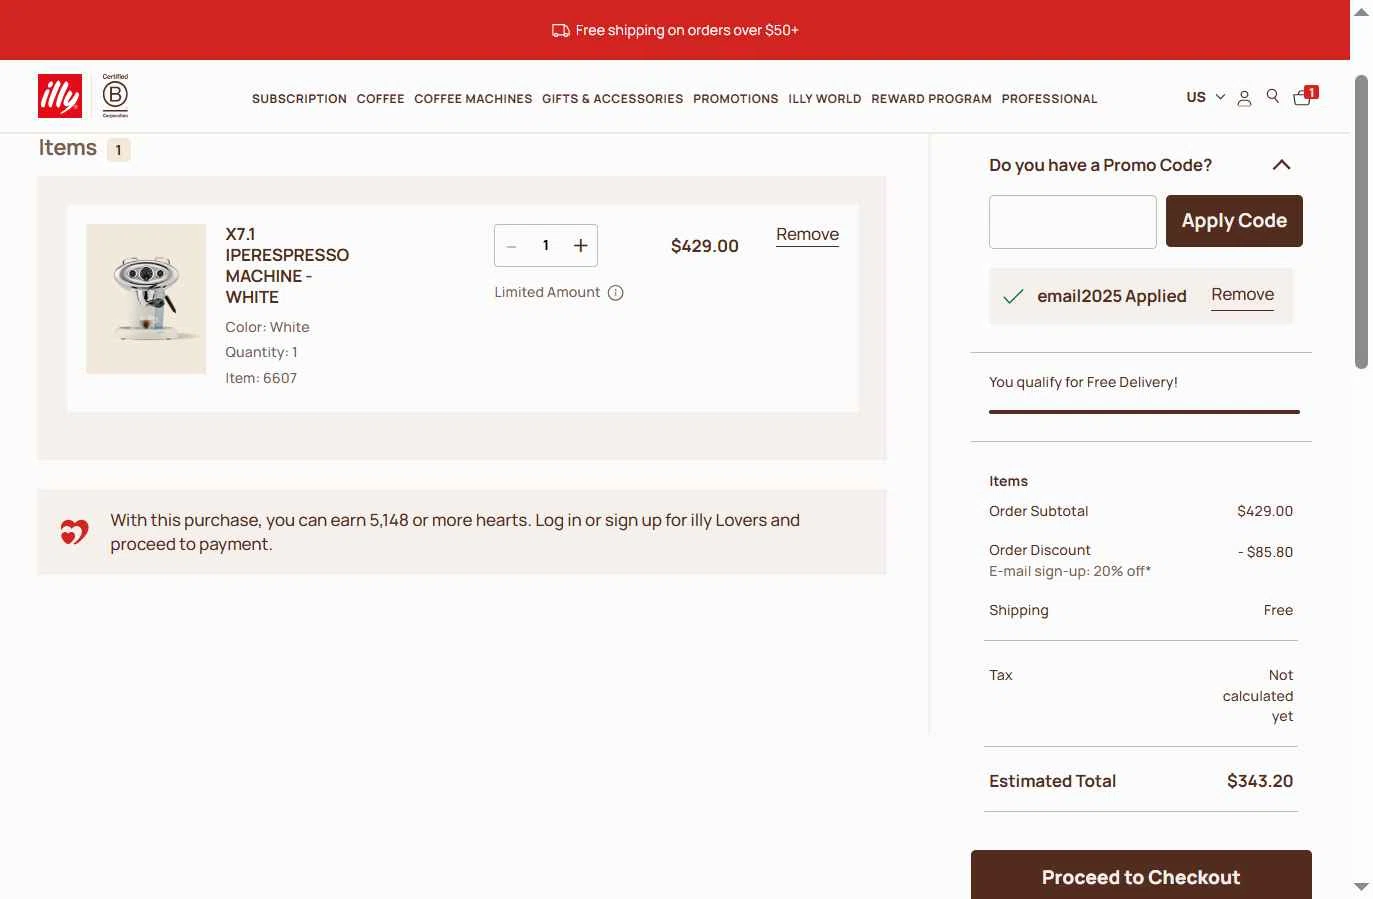
Task: Decrease quantity with the minus button
Action: [512, 246]
